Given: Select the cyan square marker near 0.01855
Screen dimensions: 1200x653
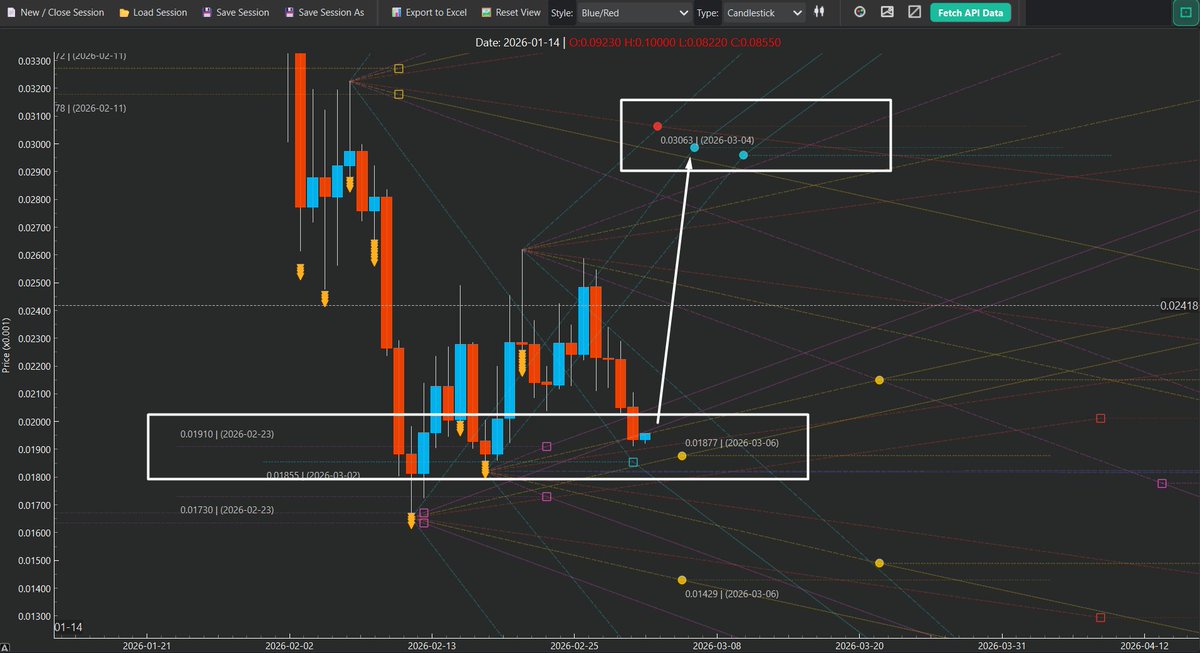Looking at the screenshot, I should (x=634, y=463).
